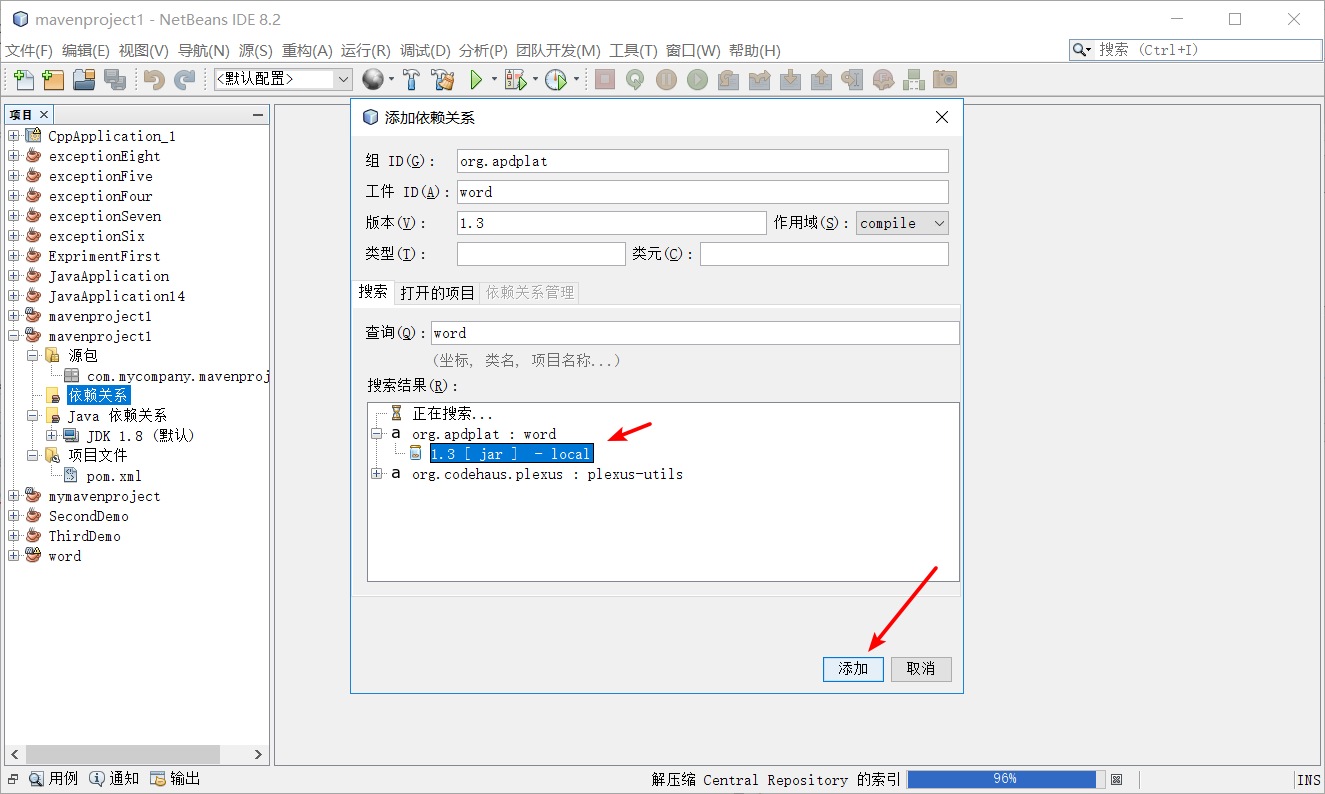Viewport: 1325px width, 794px height.
Task: Minimize the 项目 panel with dash icon
Action: coord(258,115)
